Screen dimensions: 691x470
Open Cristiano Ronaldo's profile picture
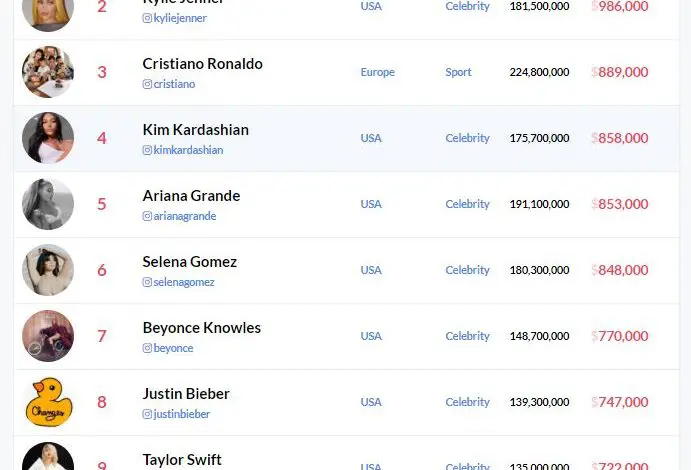pos(48,72)
